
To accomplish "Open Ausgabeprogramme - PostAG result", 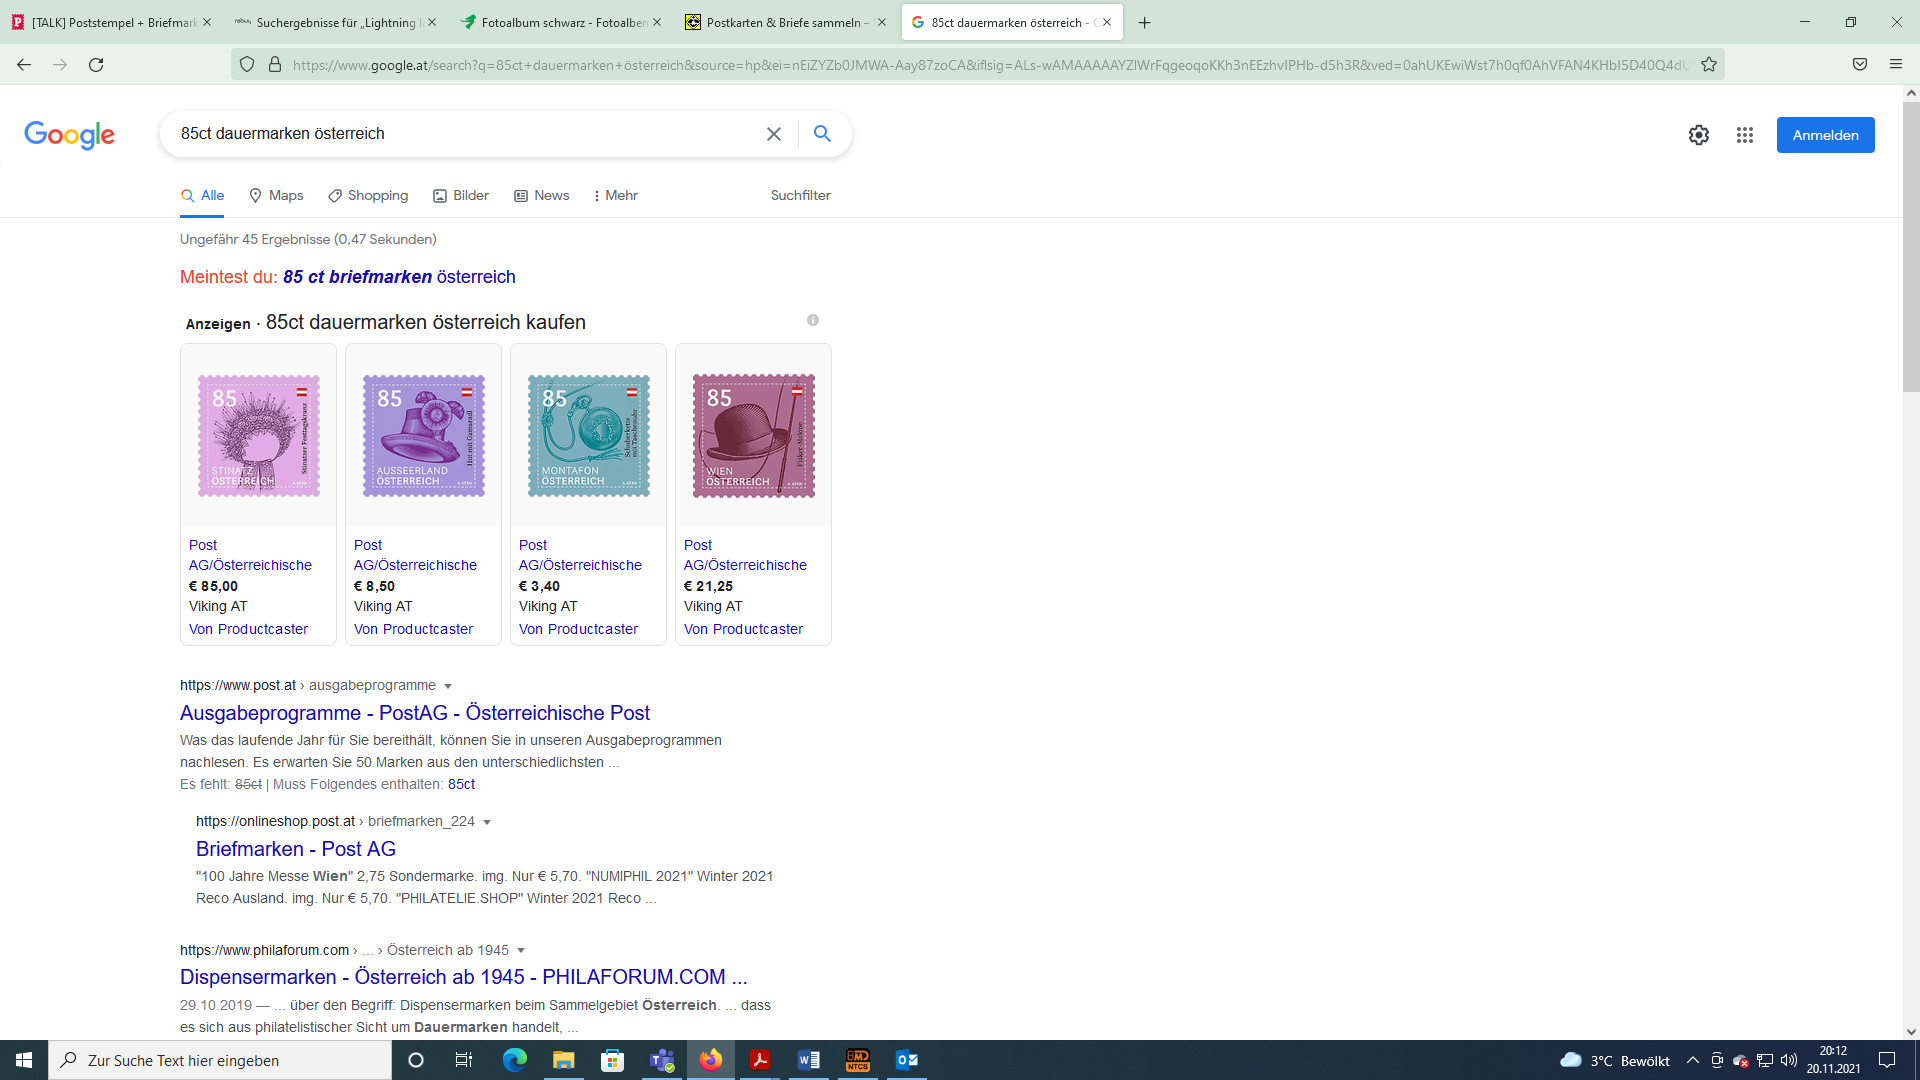I will (x=415, y=713).
